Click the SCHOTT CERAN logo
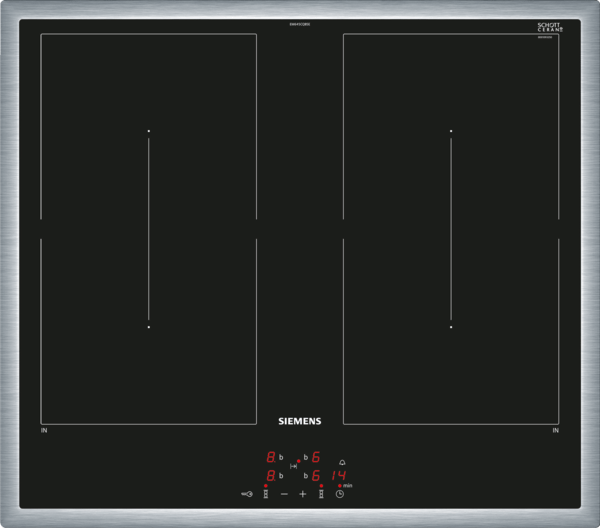Image resolution: width=600 pixels, height=528 pixels. pos(550,27)
